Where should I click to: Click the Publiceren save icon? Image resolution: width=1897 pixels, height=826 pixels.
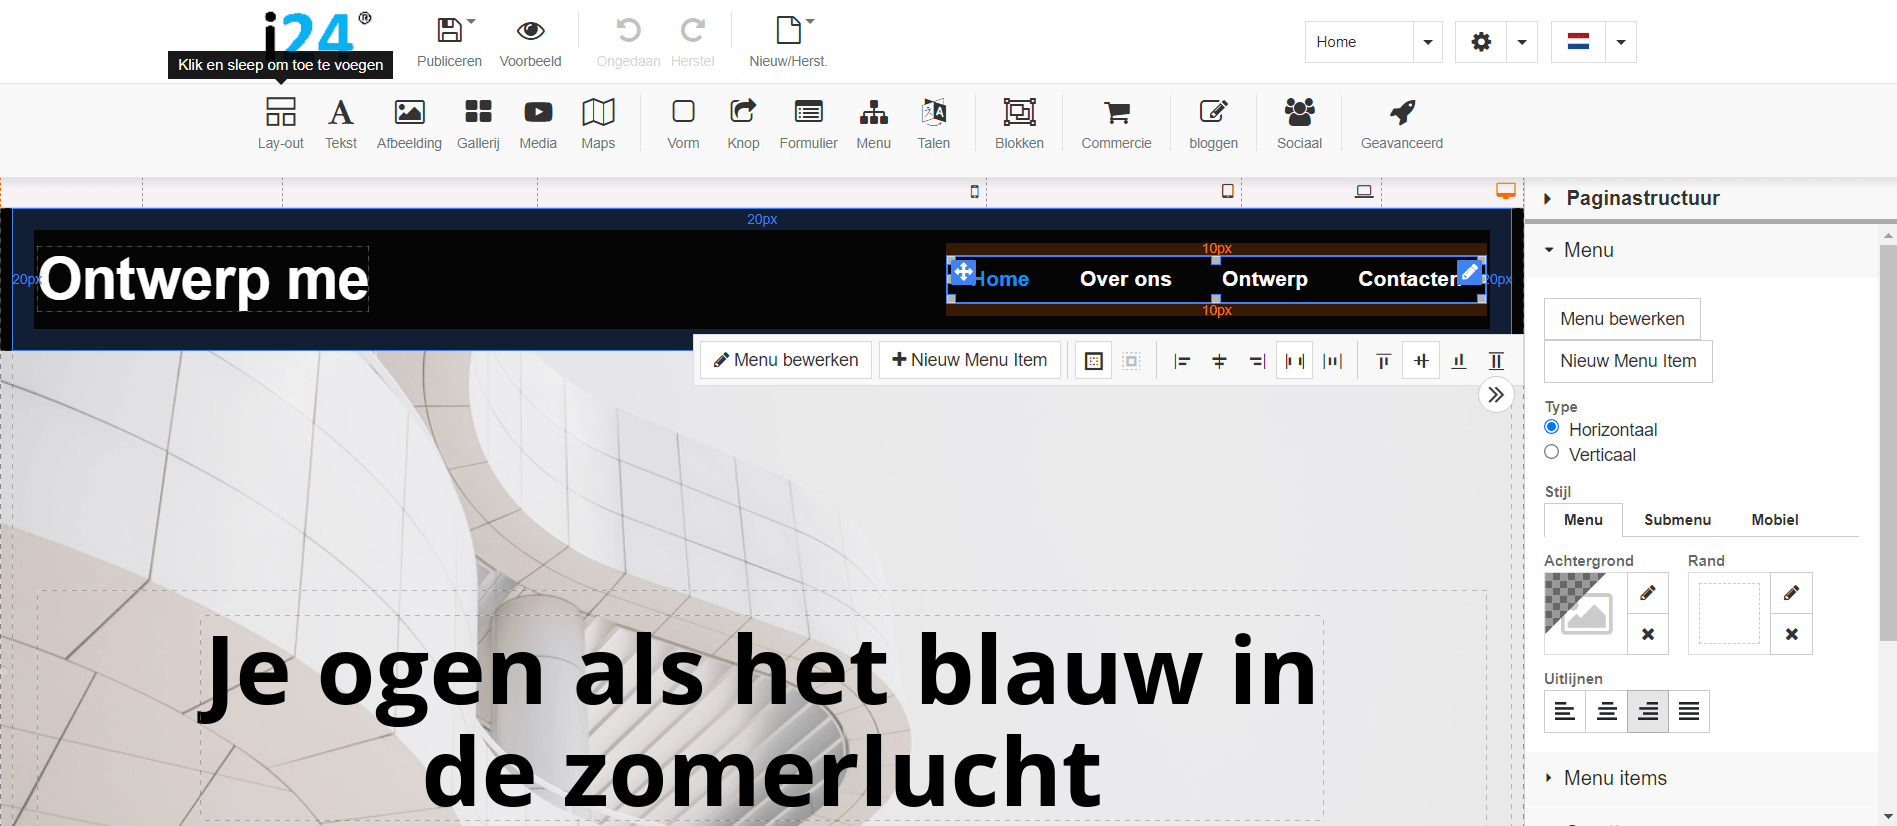[449, 31]
